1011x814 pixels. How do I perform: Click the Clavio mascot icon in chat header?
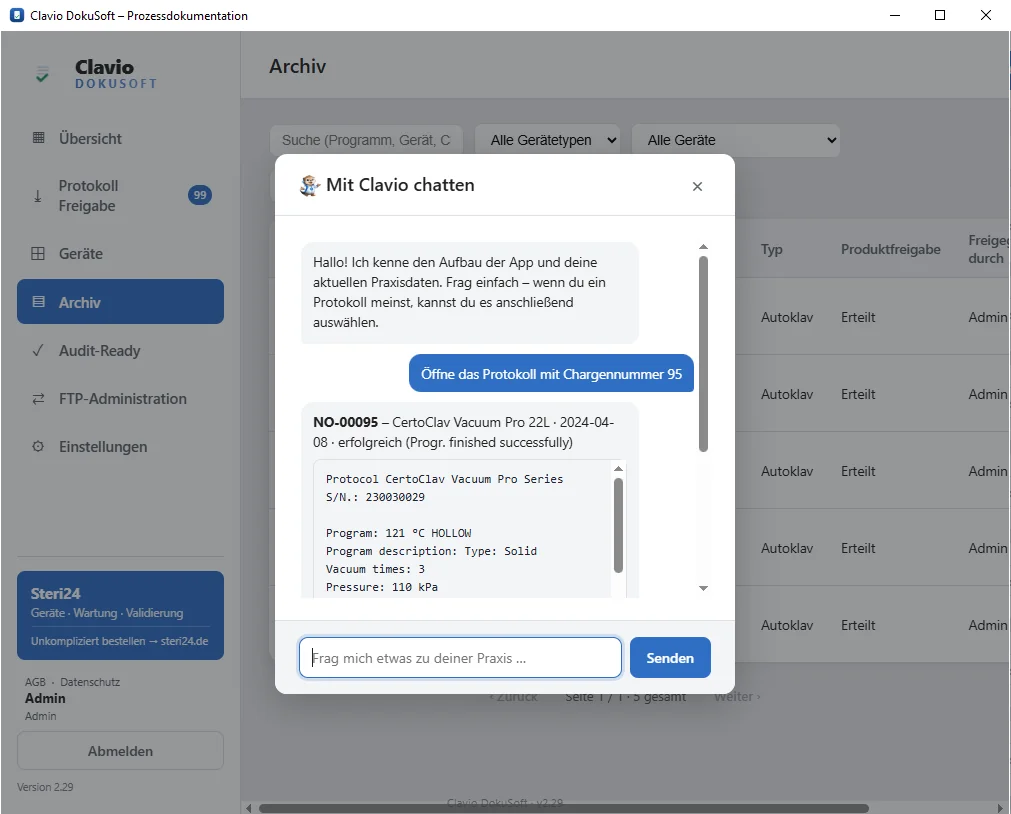click(309, 185)
